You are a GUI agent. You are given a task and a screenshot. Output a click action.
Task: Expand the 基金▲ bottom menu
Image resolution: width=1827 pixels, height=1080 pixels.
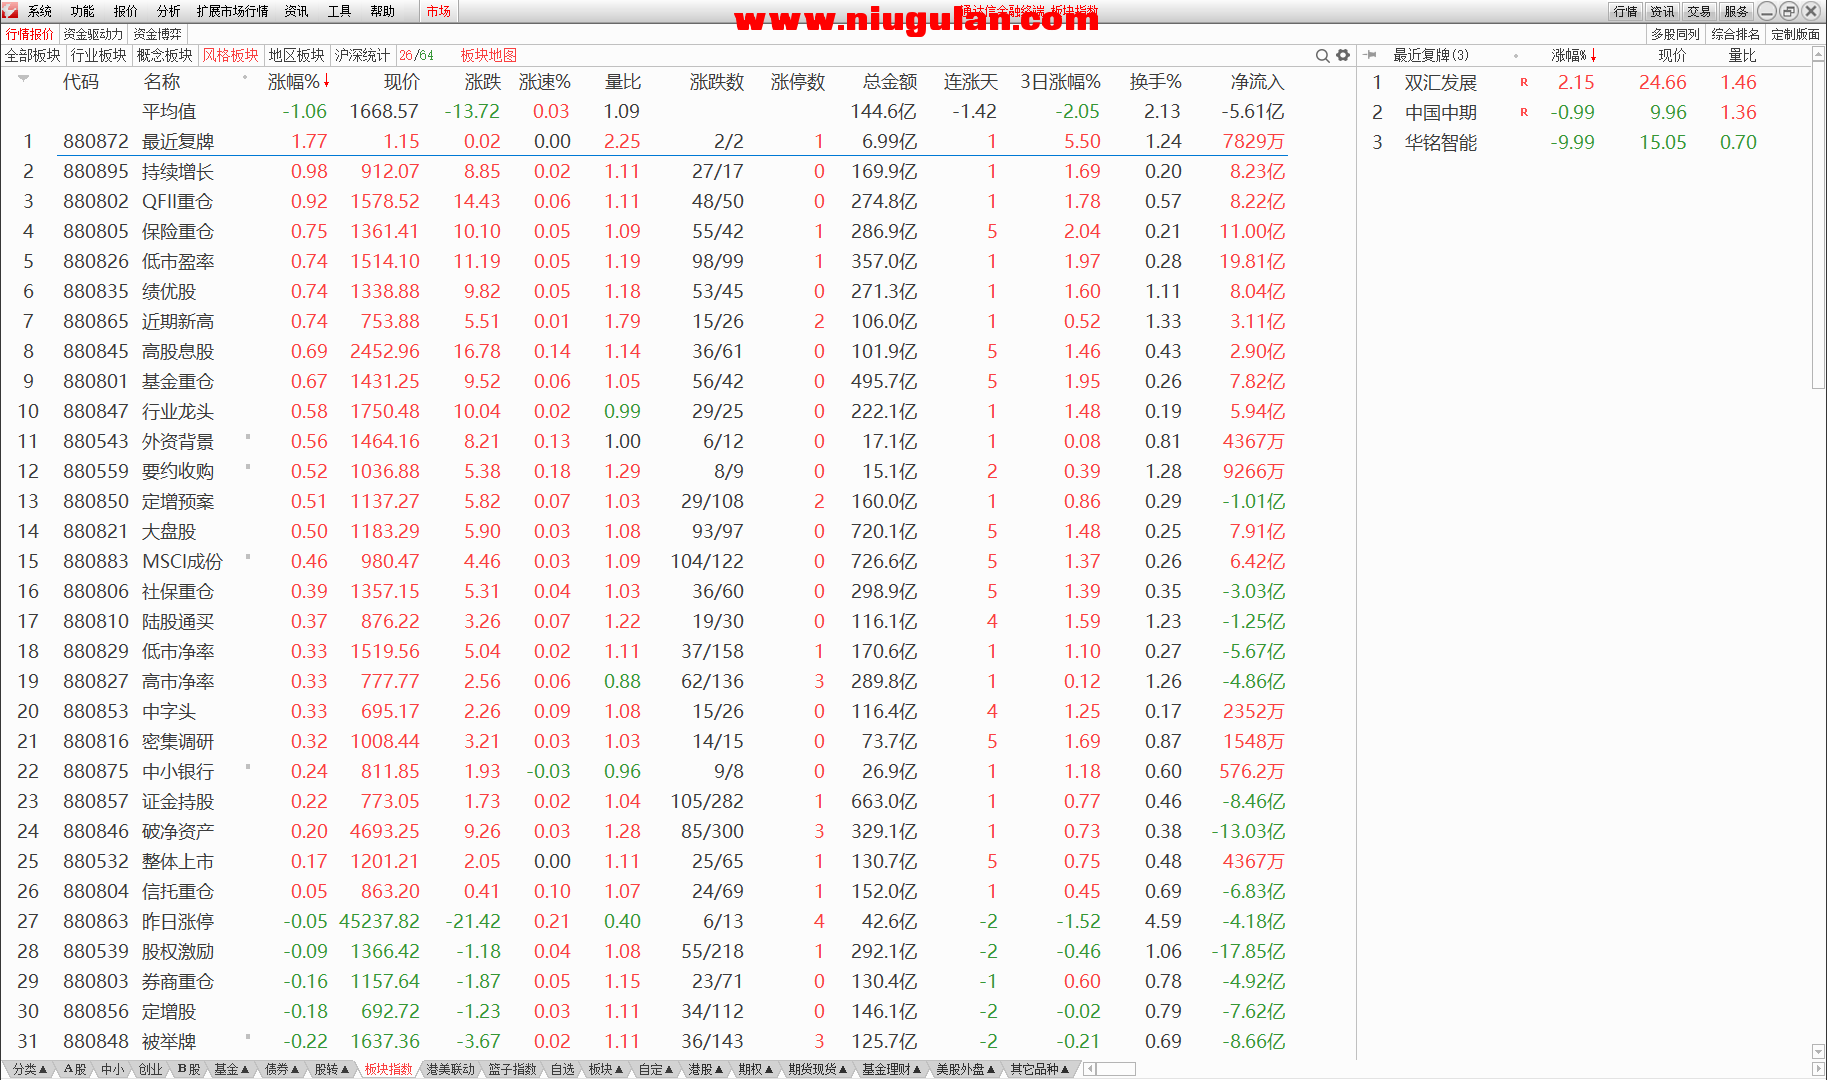pos(231,1069)
